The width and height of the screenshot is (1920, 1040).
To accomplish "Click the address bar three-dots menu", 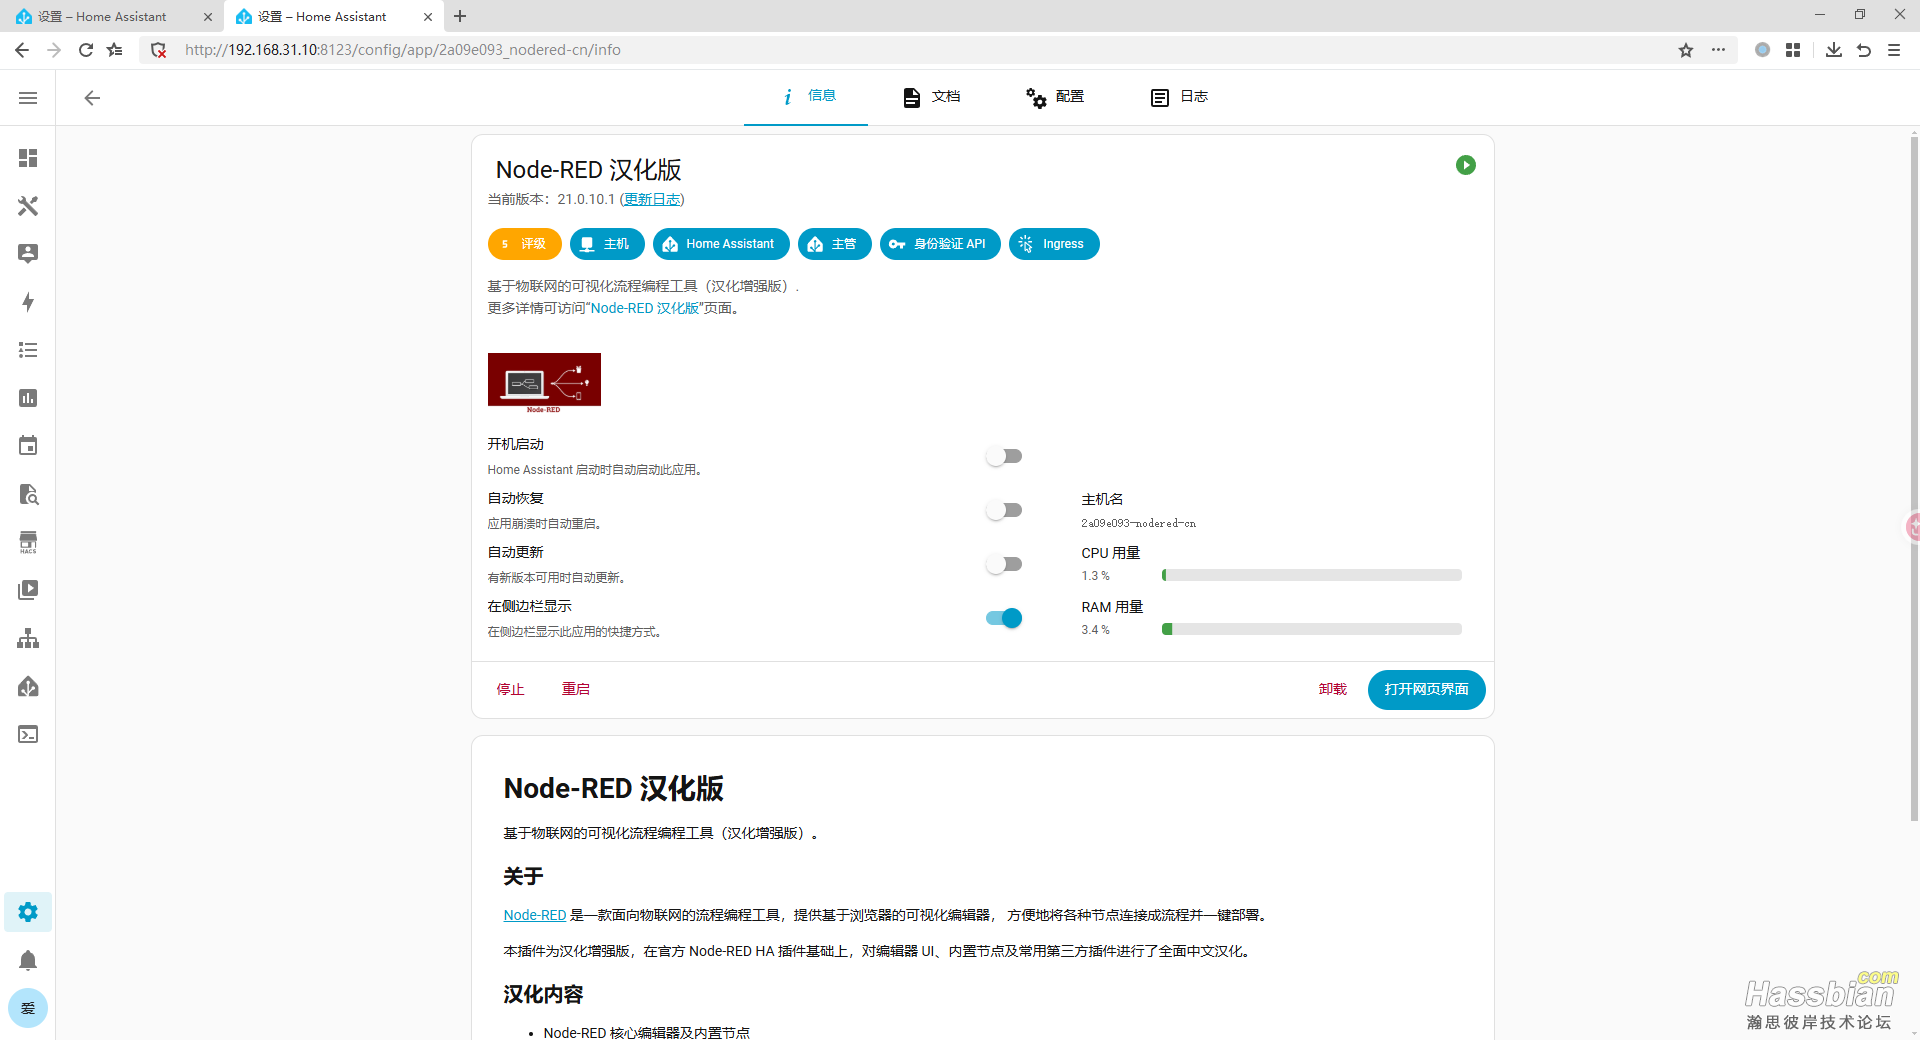I will click(x=1718, y=50).
